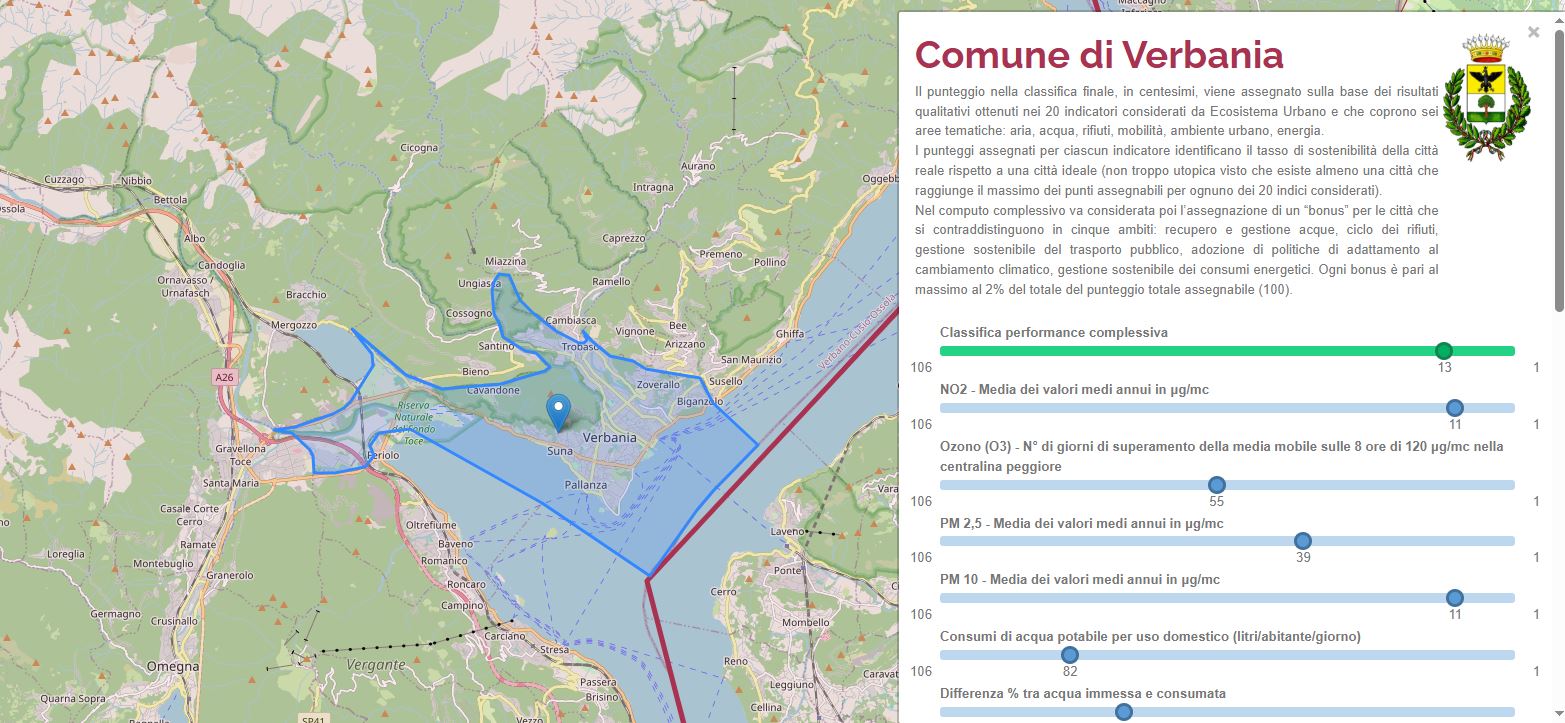This screenshot has height=723, width=1565.
Task: Click the 'Verbania' city label on the map
Action: point(609,438)
